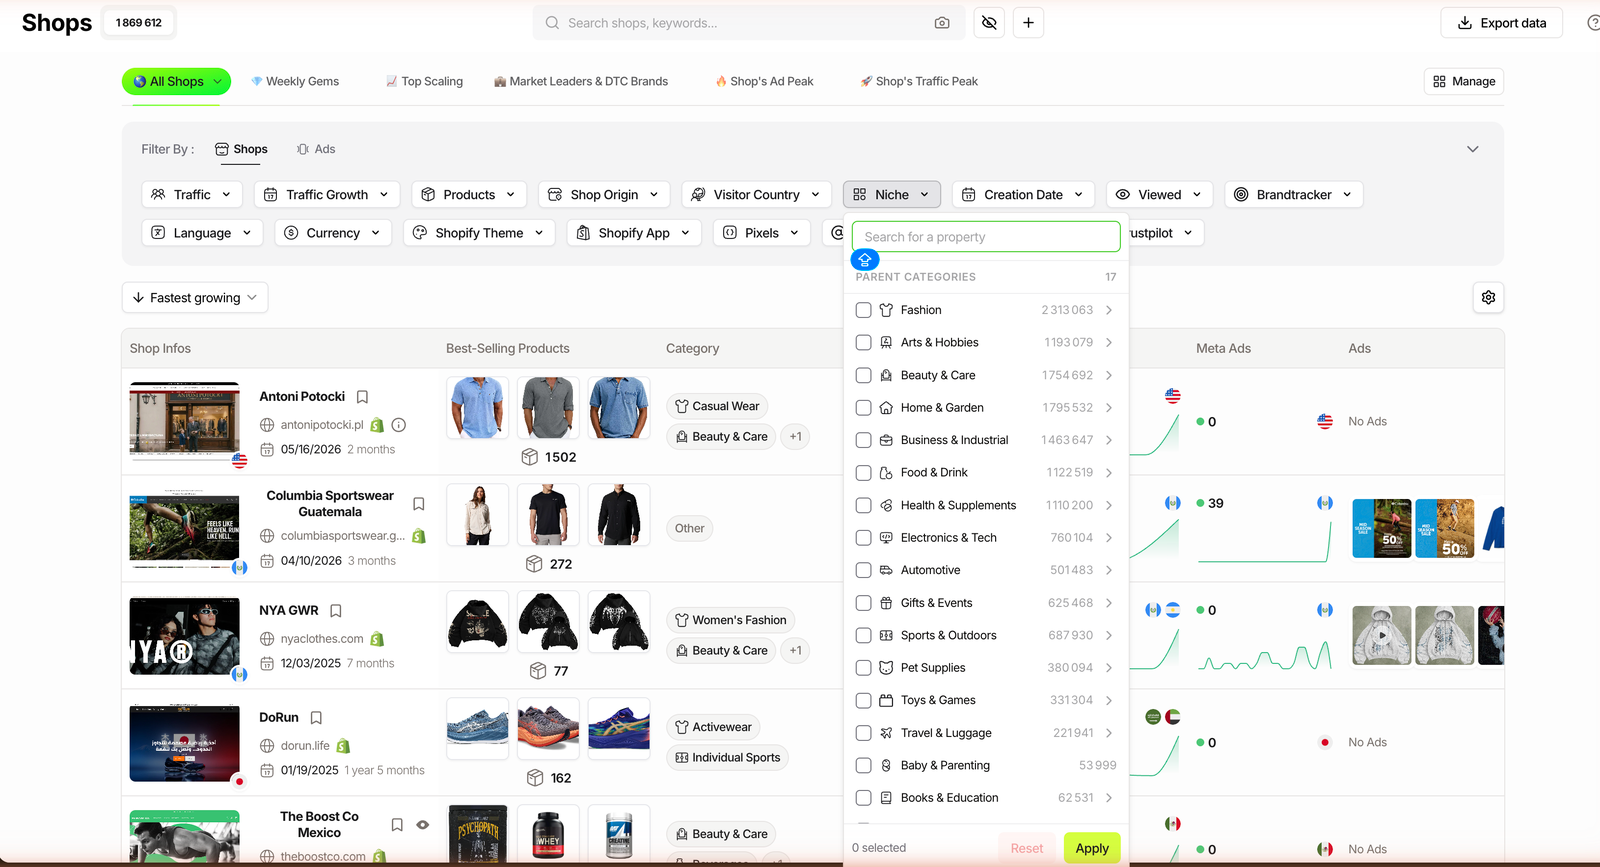Open the Shop Origin filter dropdown
1600x867 pixels.
coord(604,194)
